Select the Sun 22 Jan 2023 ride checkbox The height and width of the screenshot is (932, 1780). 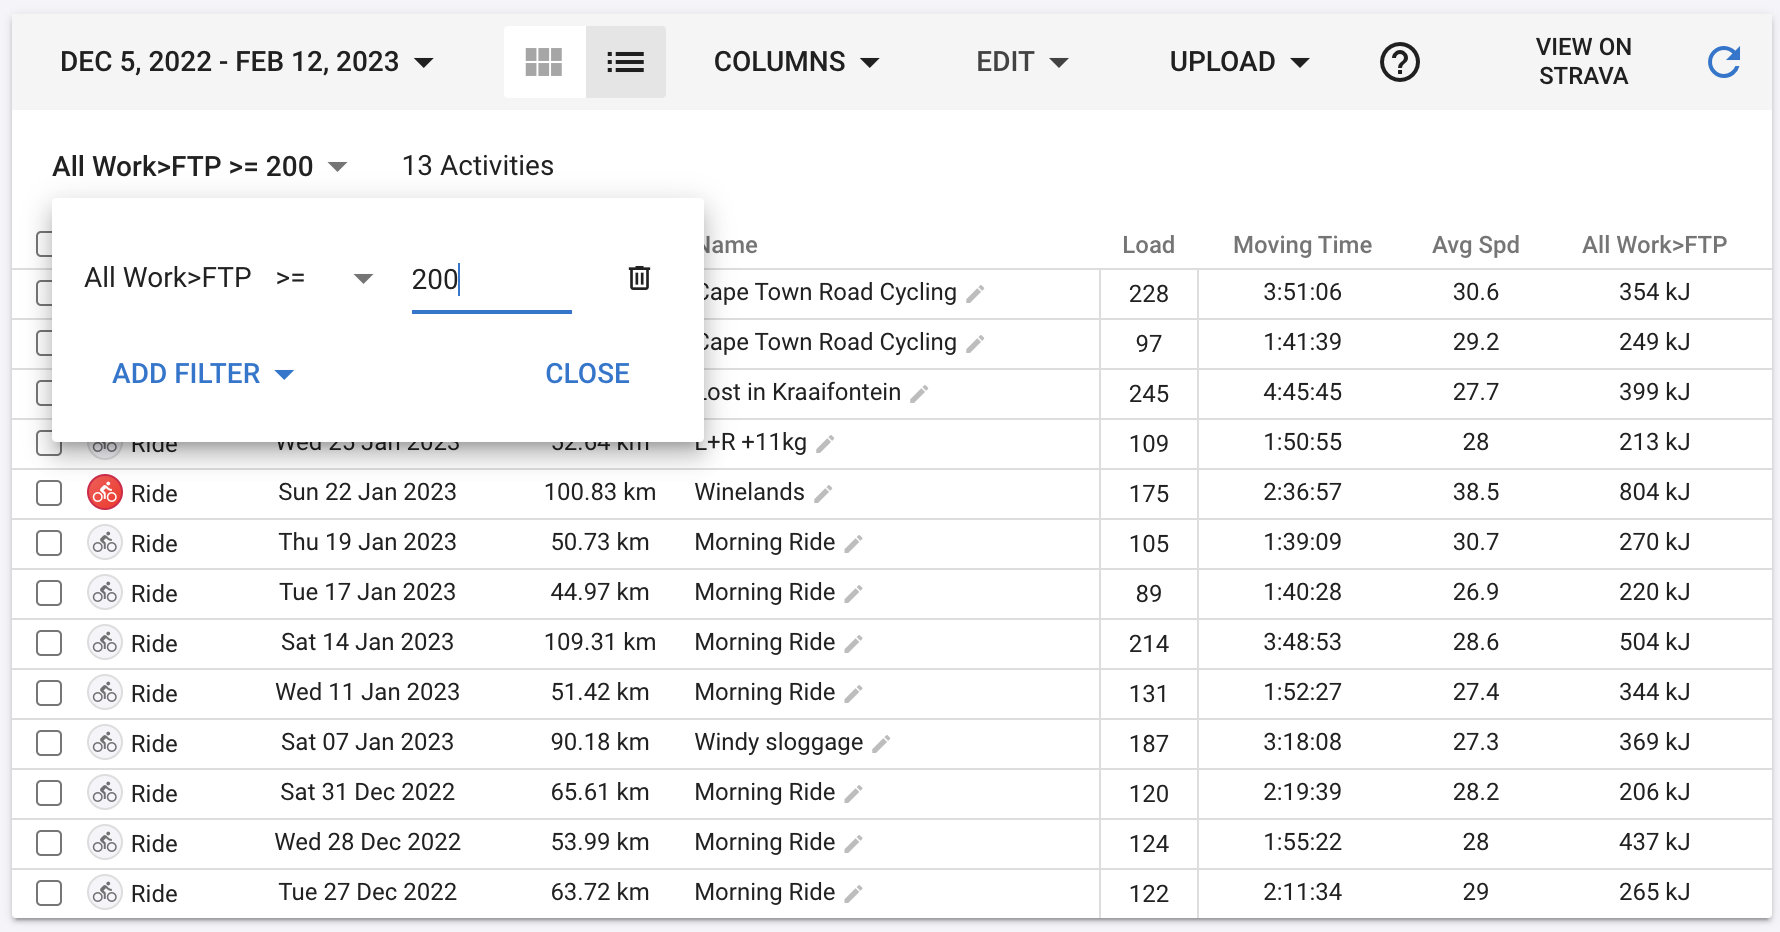[49, 493]
